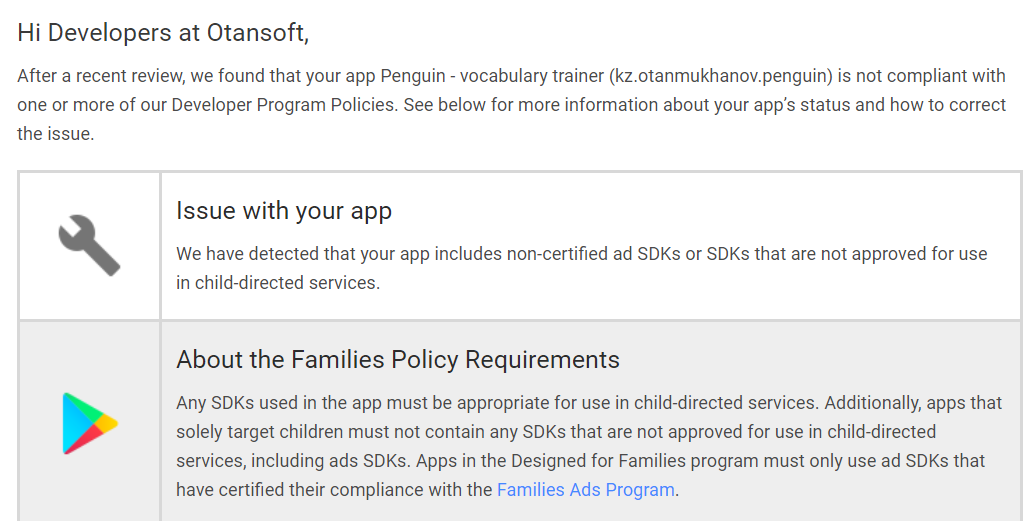The width and height of the screenshot is (1033, 521).
Task: Click the 'Hi Developers at Otansoft,' greeting
Action: [x=163, y=32]
